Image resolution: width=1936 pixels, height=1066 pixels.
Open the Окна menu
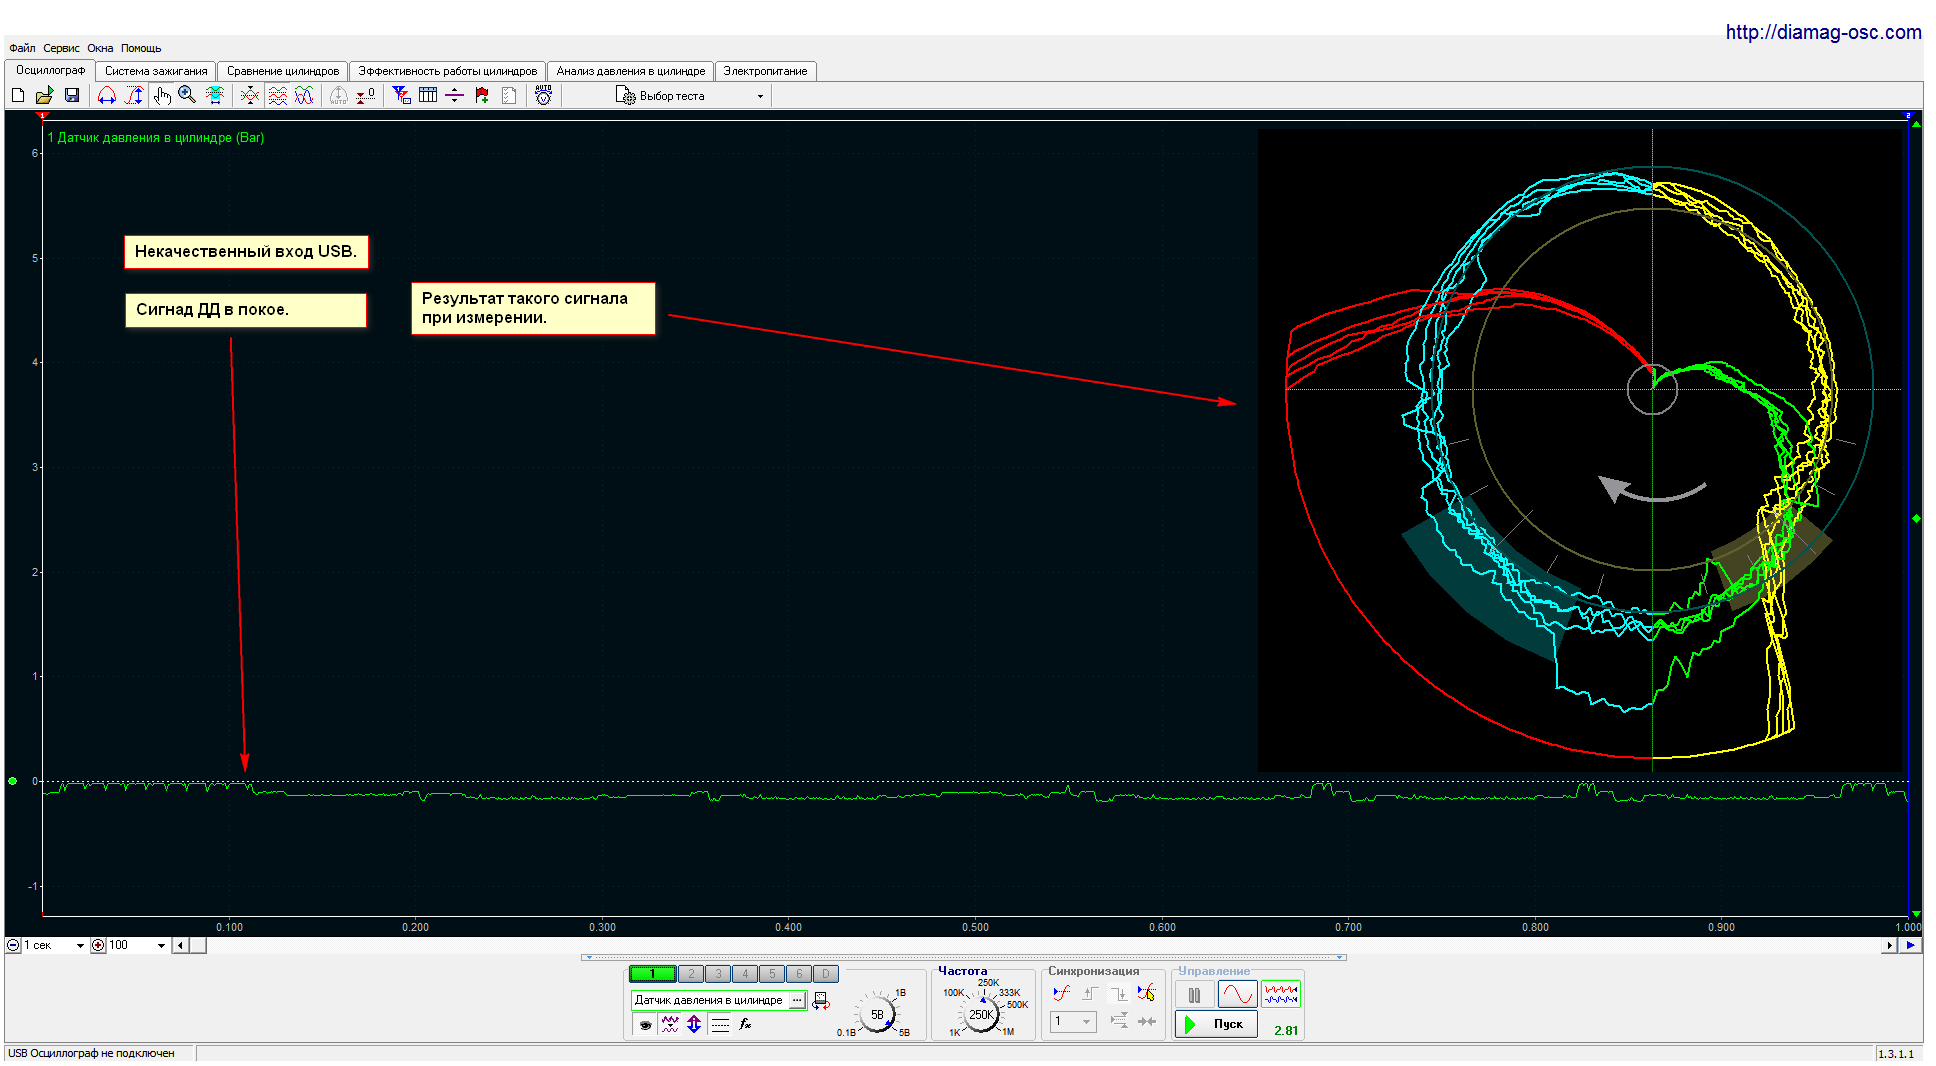[100, 48]
